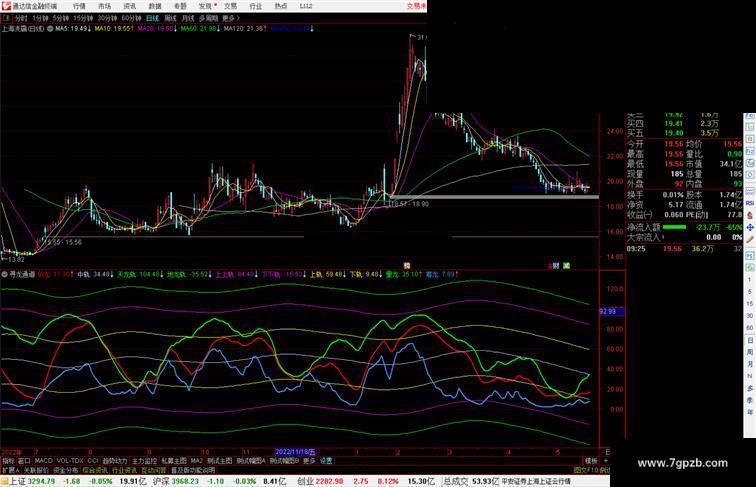The image size is (756, 487).
Task: Click the 60-minute period sidebar button
Action: 750,328
